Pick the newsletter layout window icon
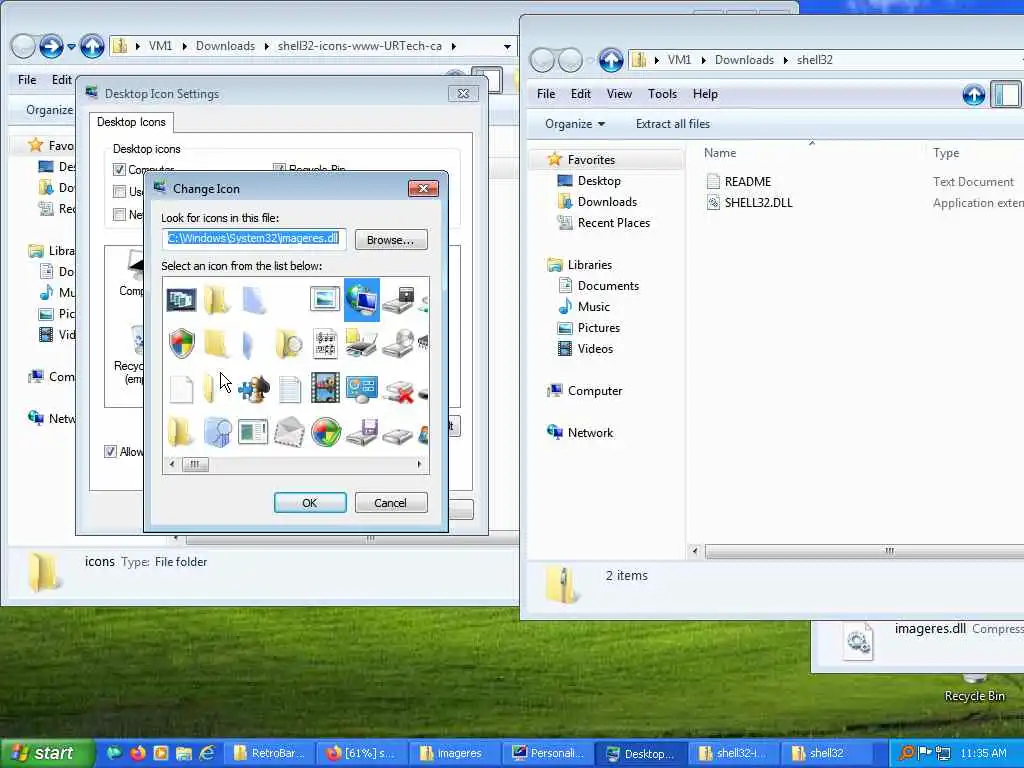The width and height of the screenshot is (1024, 768). point(253,432)
